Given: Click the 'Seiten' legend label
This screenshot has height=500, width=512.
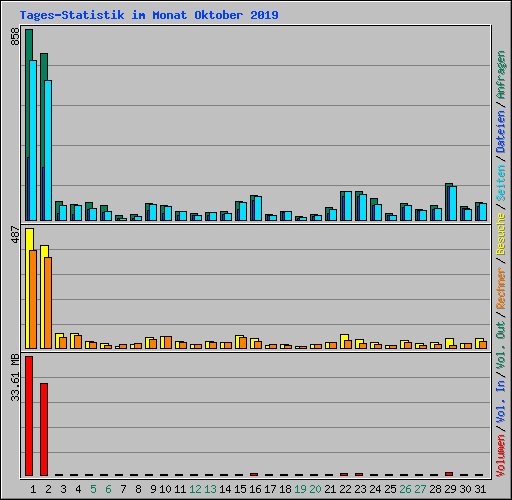Looking at the screenshot, I should pos(501,183).
